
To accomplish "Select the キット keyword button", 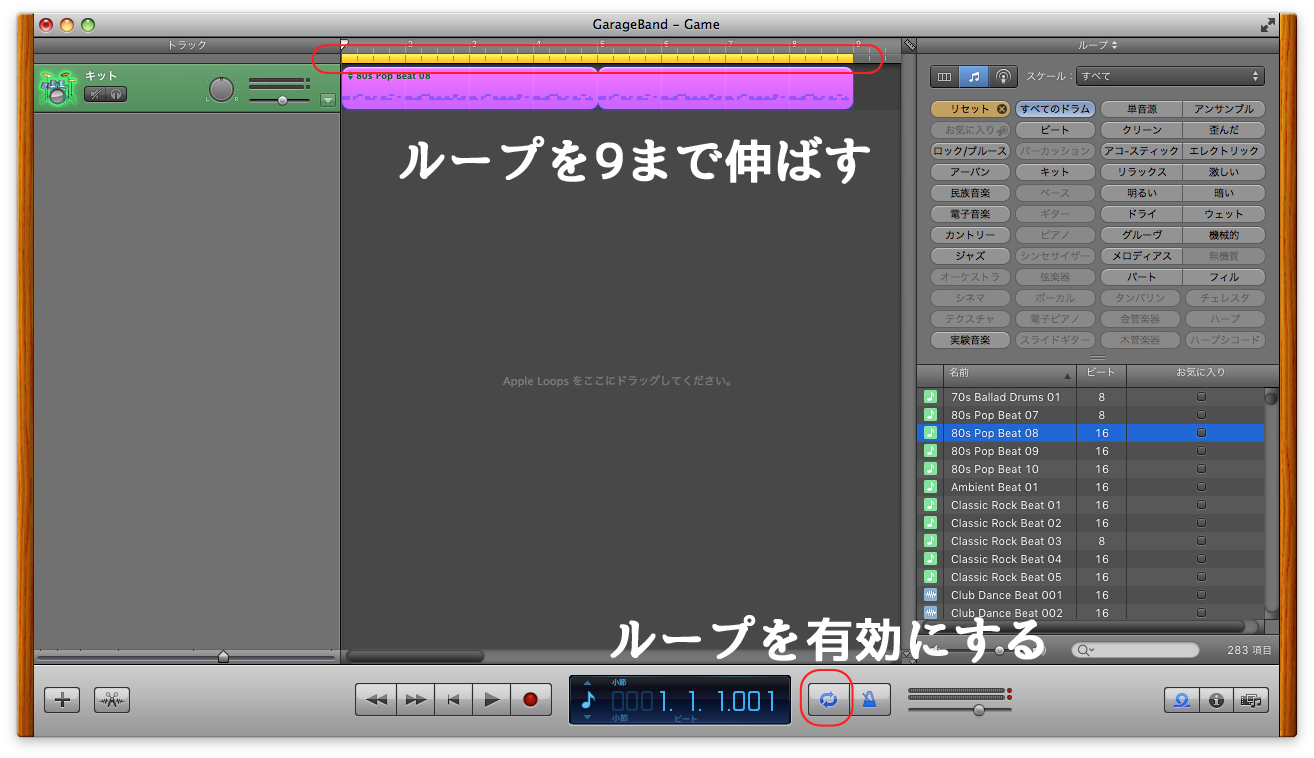I will (1054, 172).
